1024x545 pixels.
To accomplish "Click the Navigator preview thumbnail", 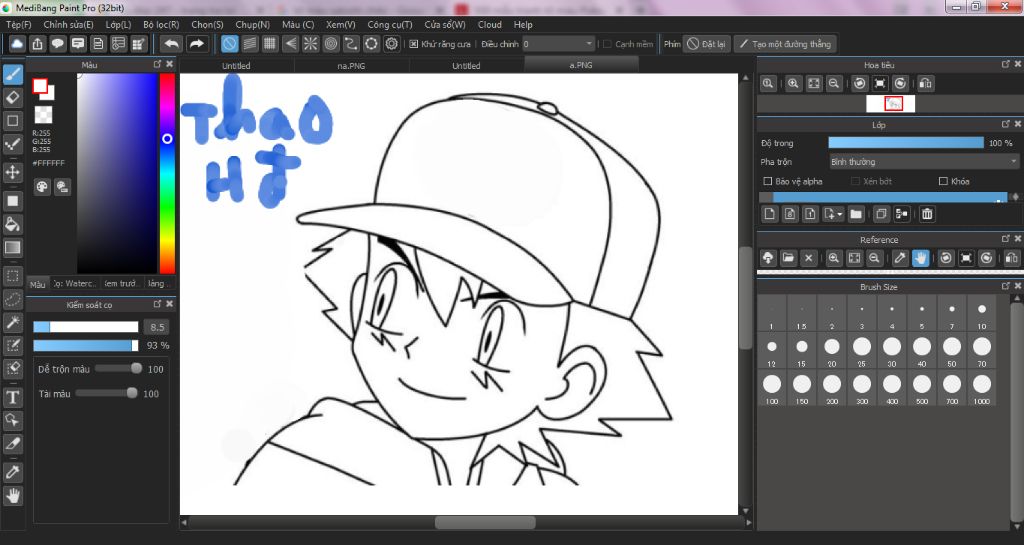I will (x=890, y=103).
